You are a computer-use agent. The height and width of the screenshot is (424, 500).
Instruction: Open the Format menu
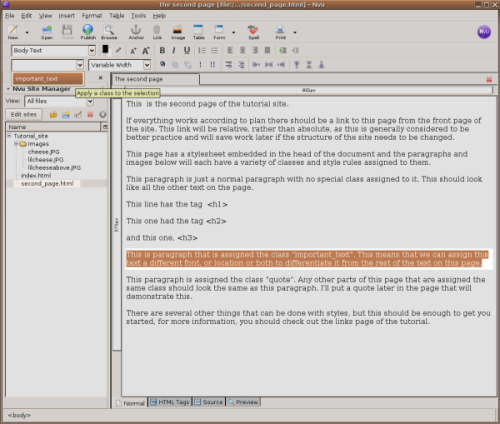[92, 16]
